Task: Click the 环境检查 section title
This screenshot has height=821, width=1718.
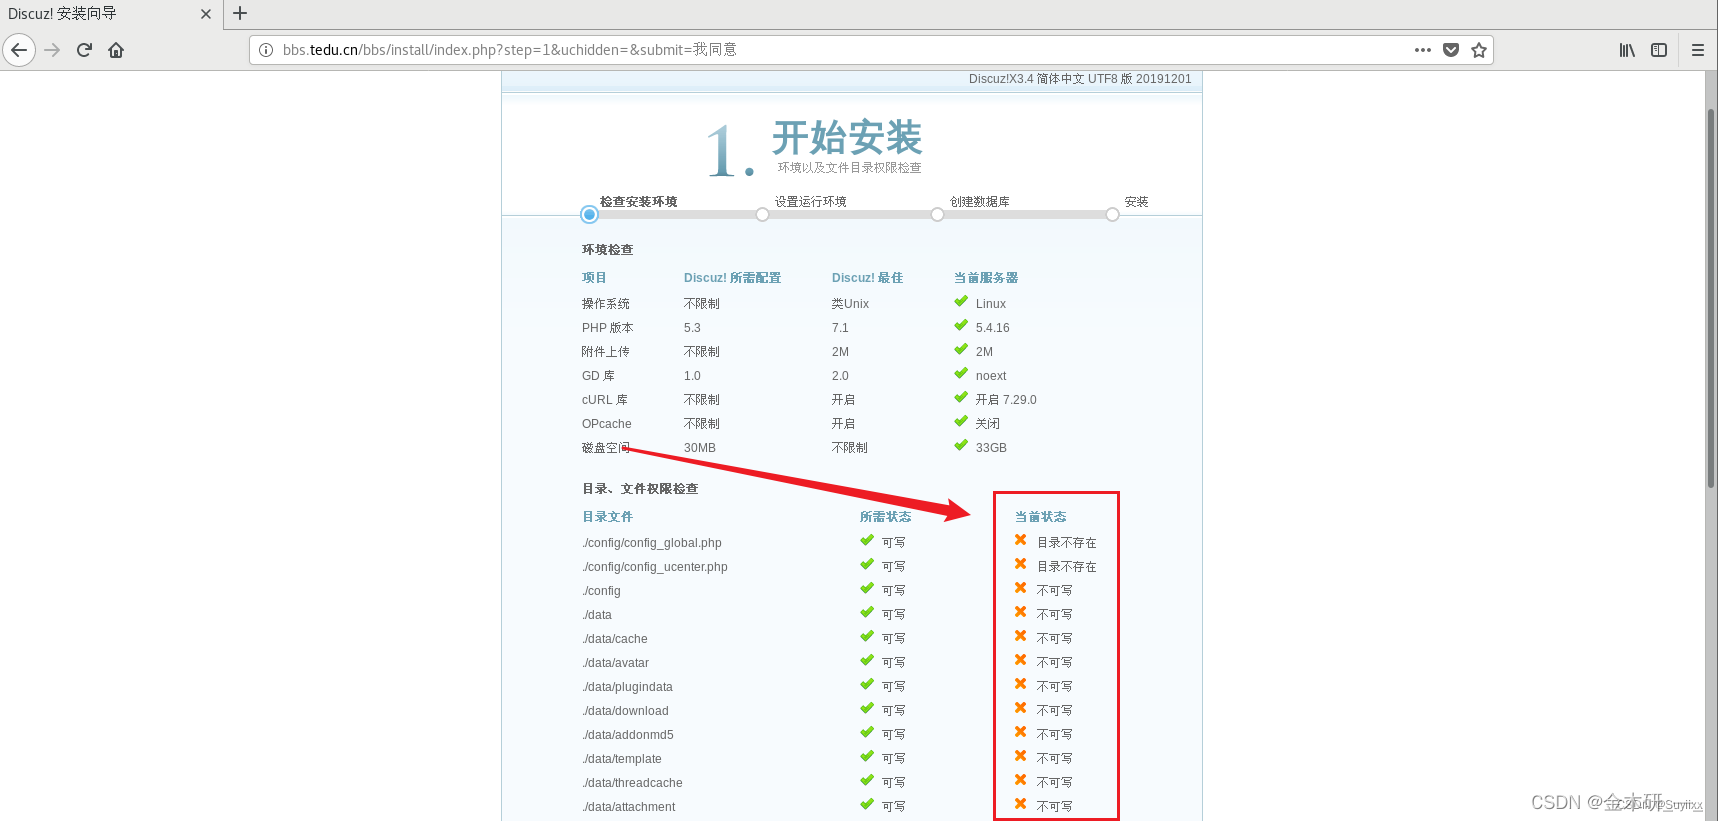Action: click(x=608, y=250)
